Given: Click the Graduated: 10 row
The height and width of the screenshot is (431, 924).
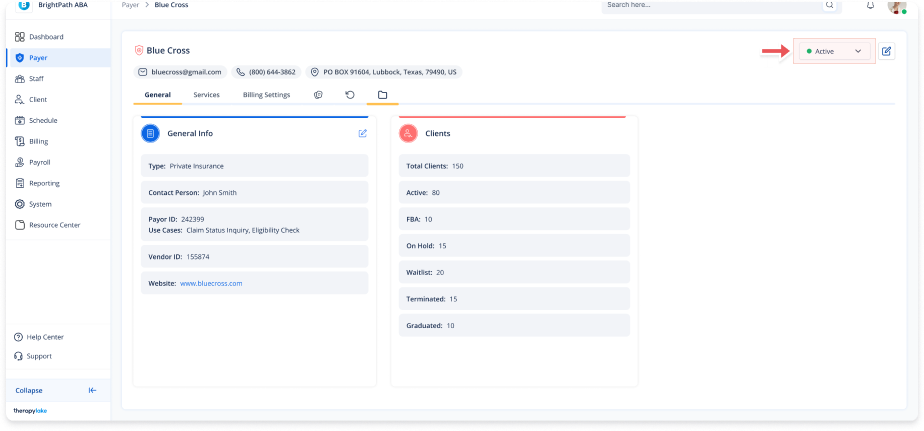Looking at the screenshot, I should [514, 325].
